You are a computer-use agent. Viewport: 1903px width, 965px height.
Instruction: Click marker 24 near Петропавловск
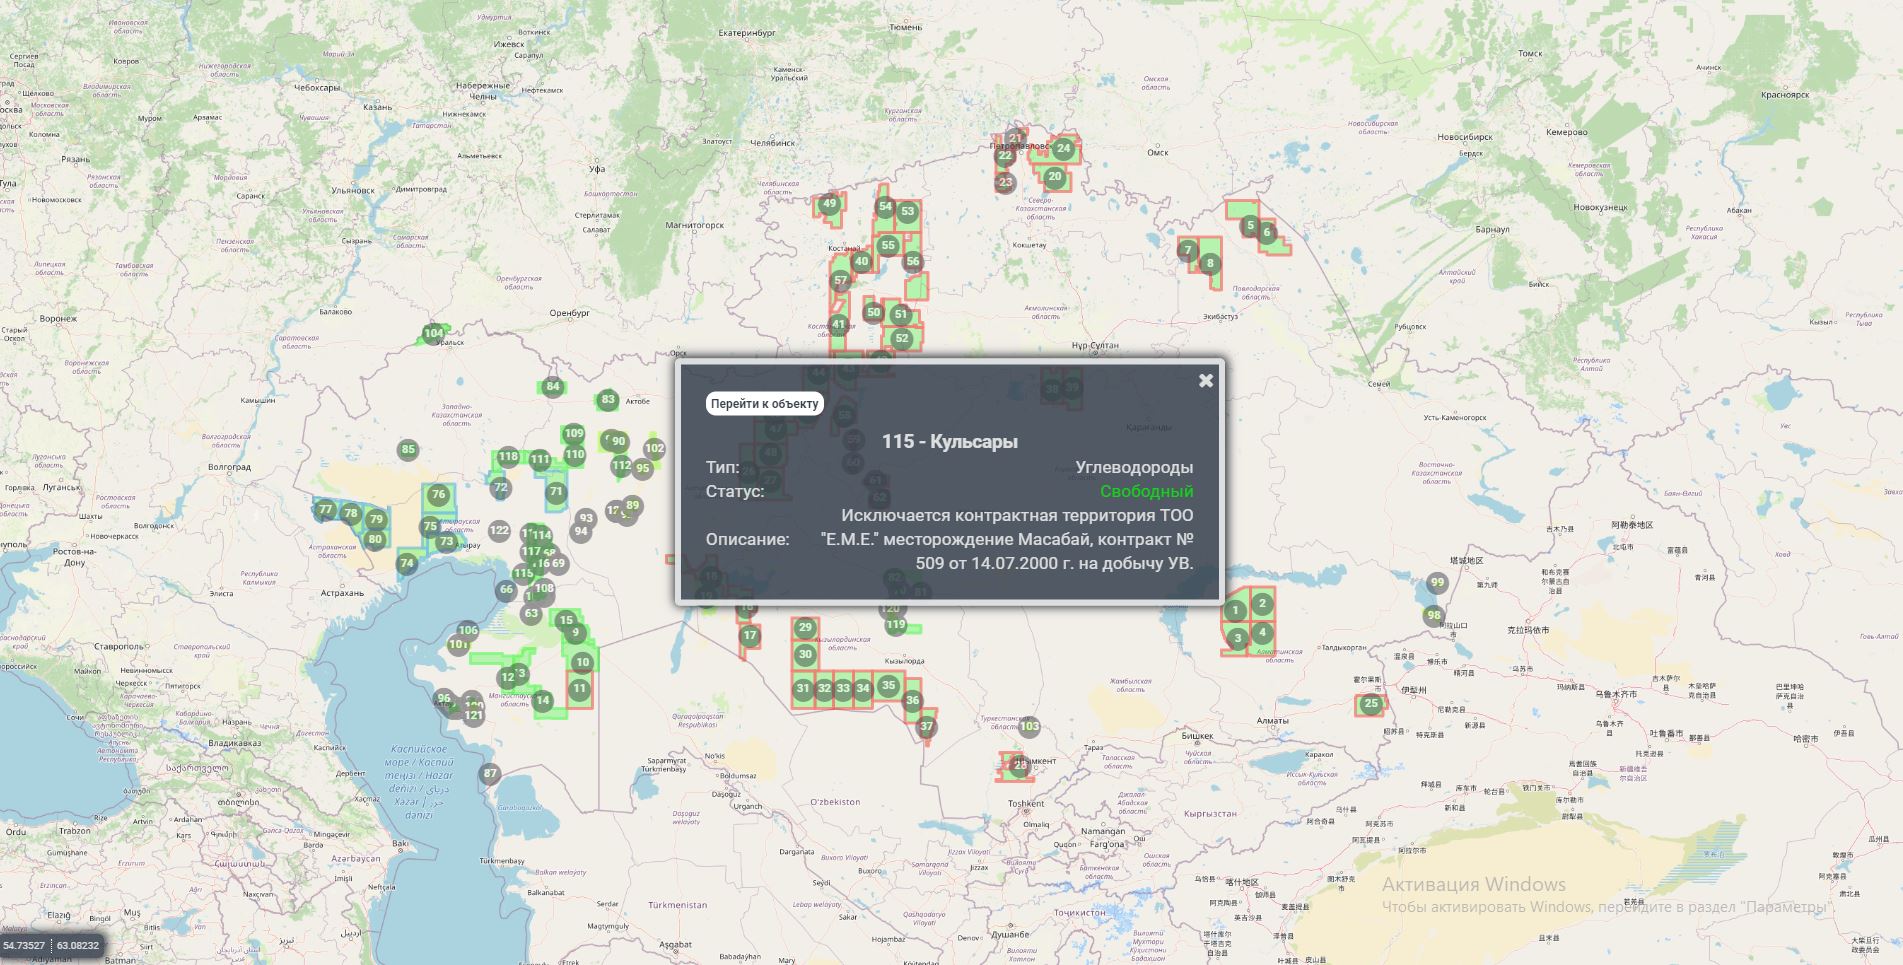[x=1063, y=149]
